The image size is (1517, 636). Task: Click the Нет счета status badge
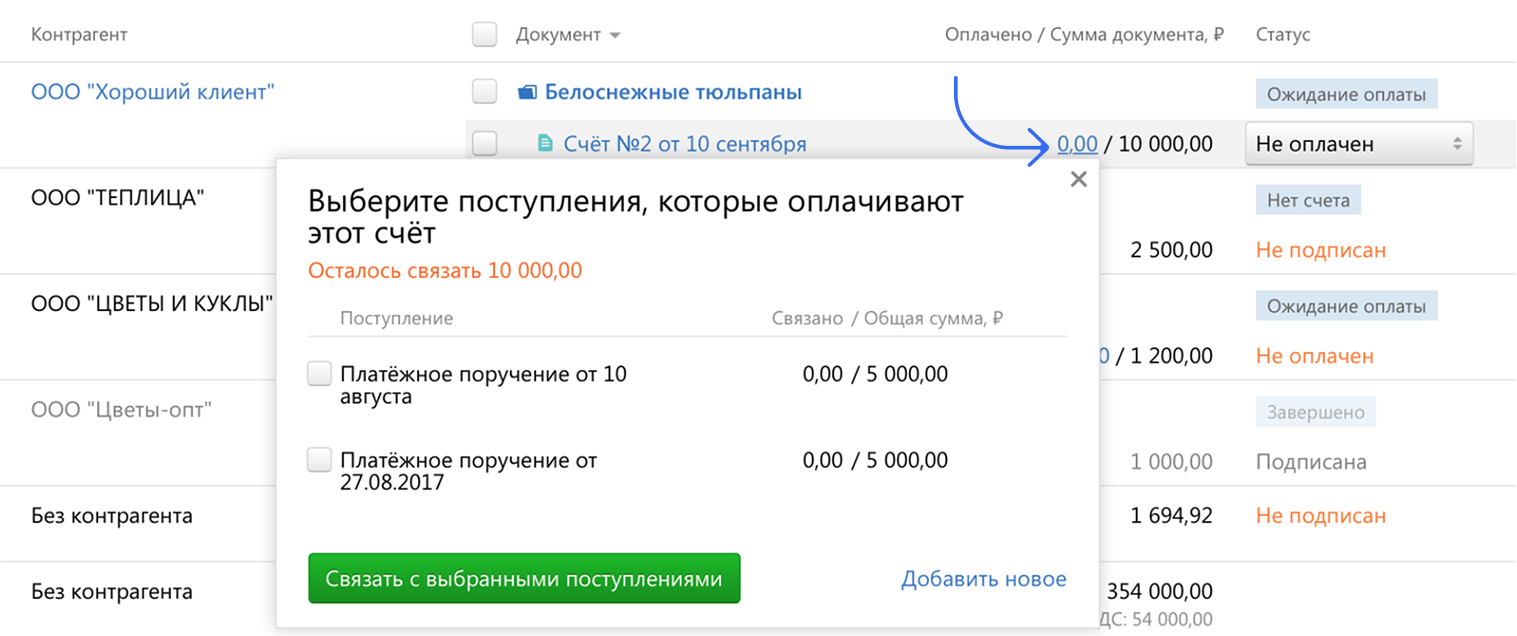pyautogui.click(x=1308, y=201)
